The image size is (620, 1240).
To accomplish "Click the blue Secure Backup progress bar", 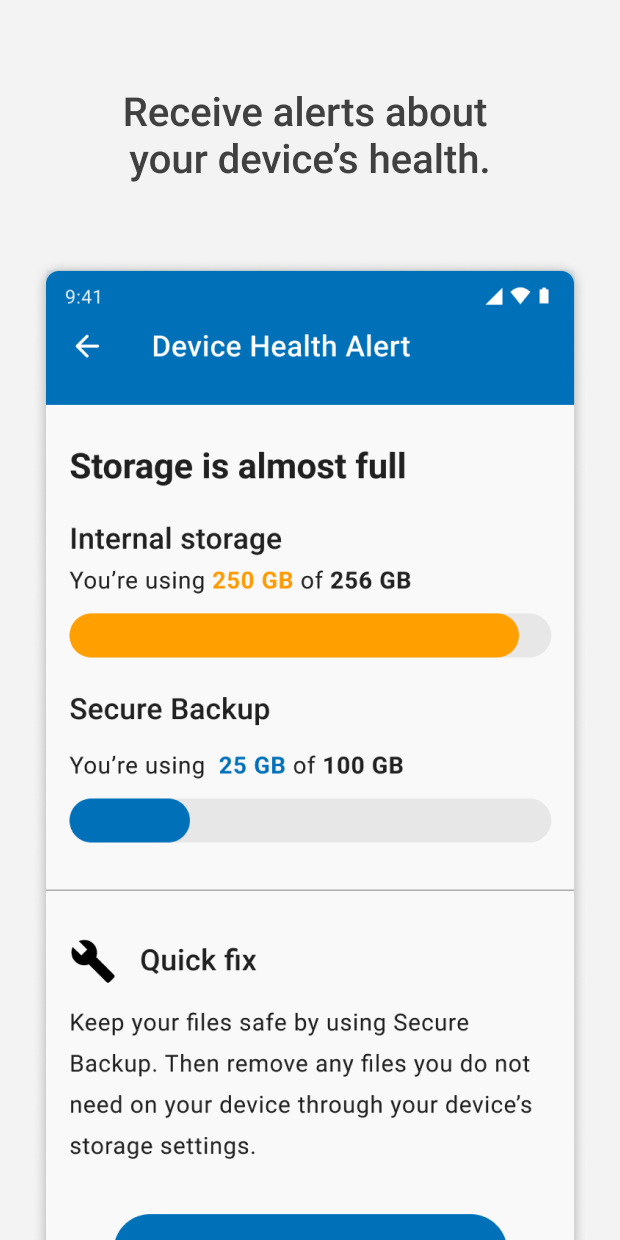I will 129,820.
